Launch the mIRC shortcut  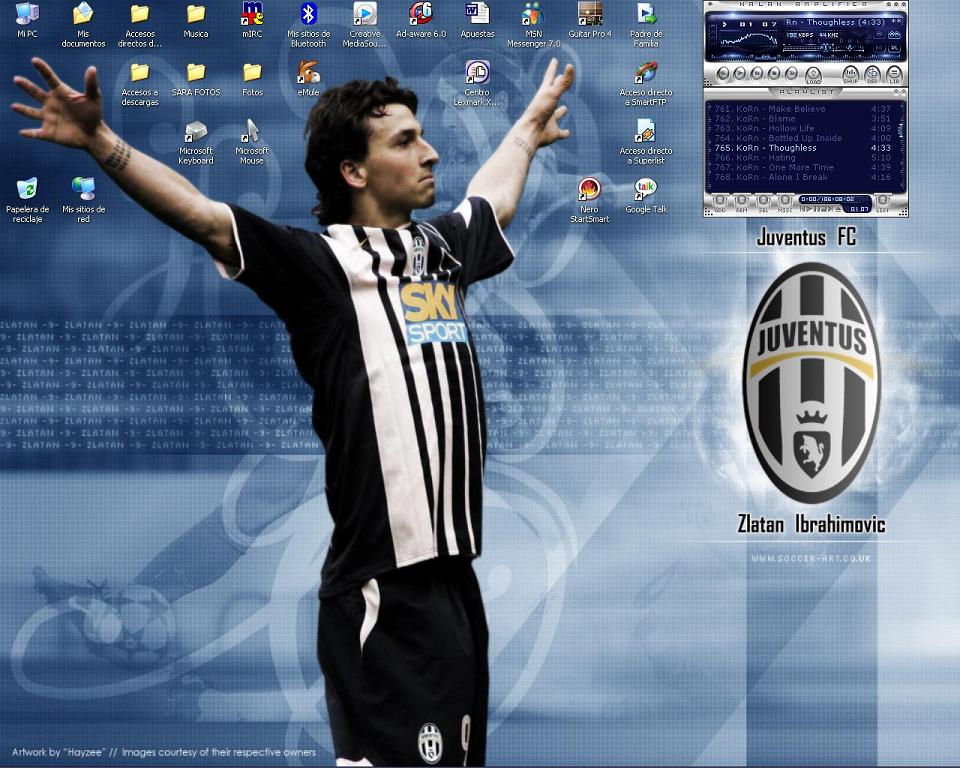(x=252, y=20)
